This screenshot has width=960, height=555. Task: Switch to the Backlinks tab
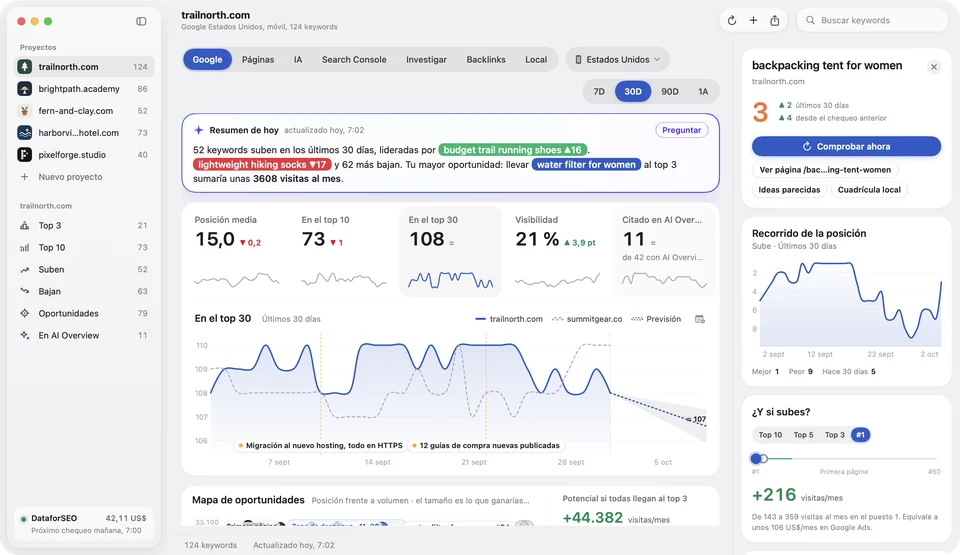coord(486,59)
